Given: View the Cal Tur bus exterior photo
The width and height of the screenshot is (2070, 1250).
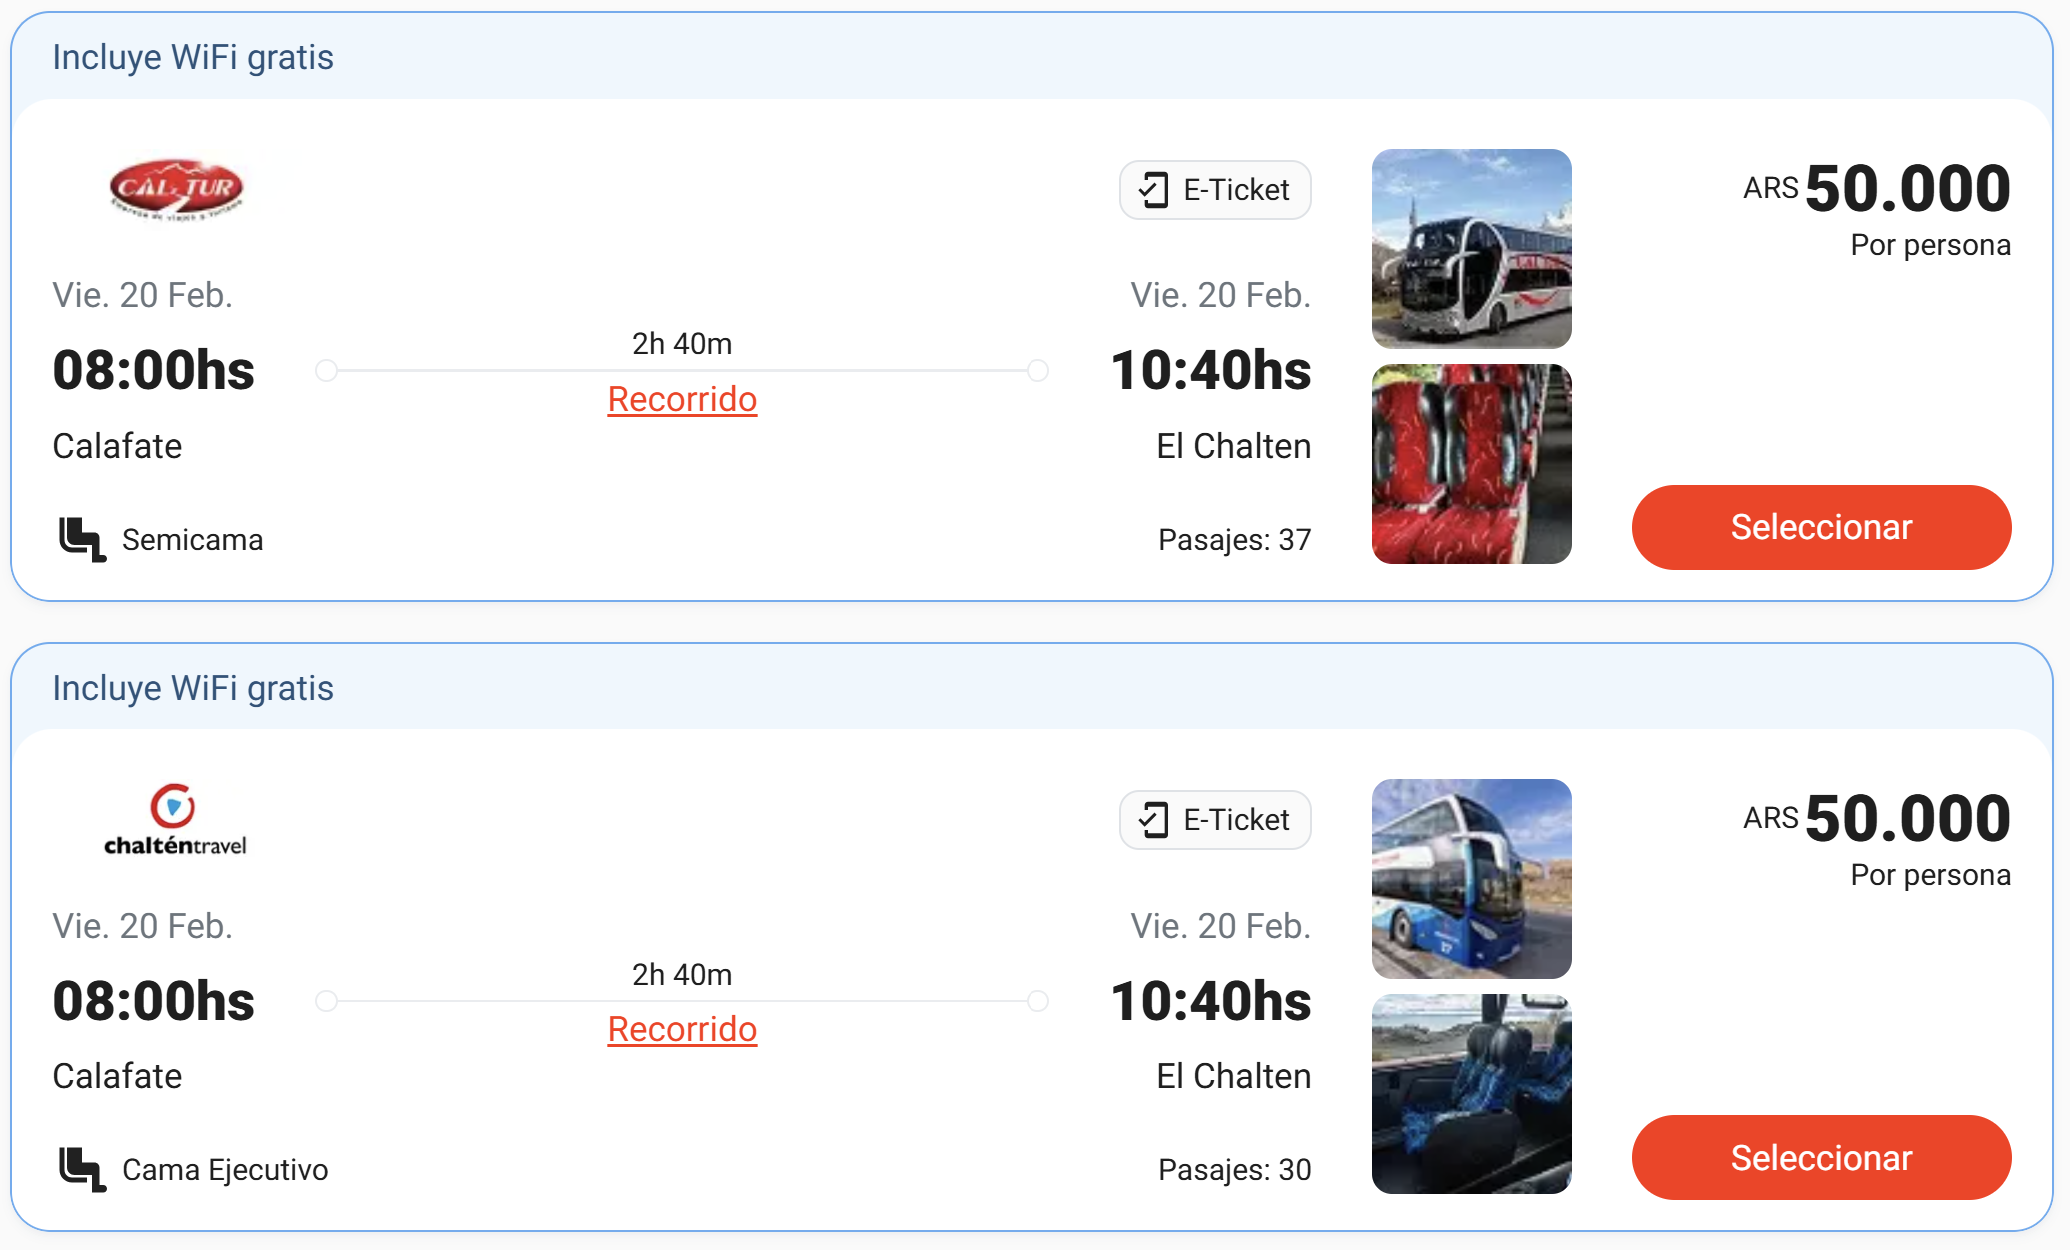Looking at the screenshot, I should click(1471, 249).
